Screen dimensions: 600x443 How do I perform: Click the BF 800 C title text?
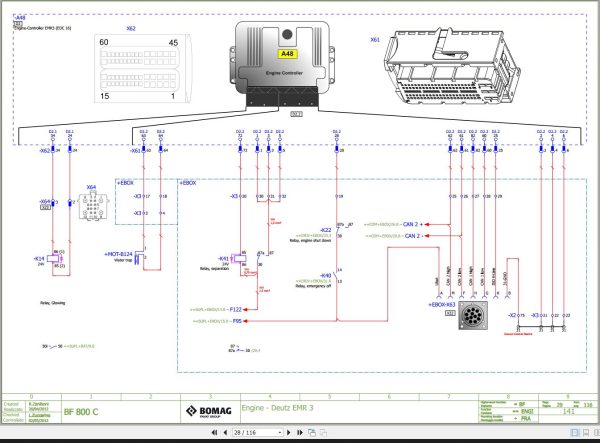81,412
